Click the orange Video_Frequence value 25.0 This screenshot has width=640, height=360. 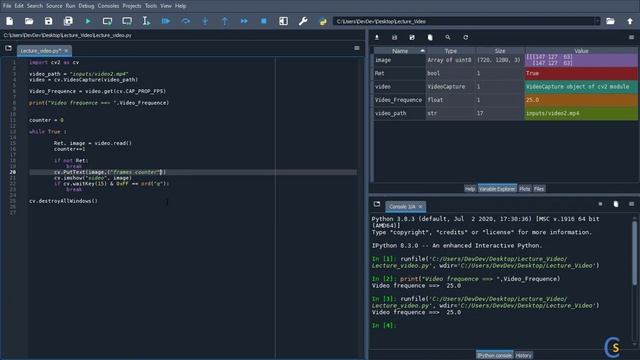pos(581,100)
